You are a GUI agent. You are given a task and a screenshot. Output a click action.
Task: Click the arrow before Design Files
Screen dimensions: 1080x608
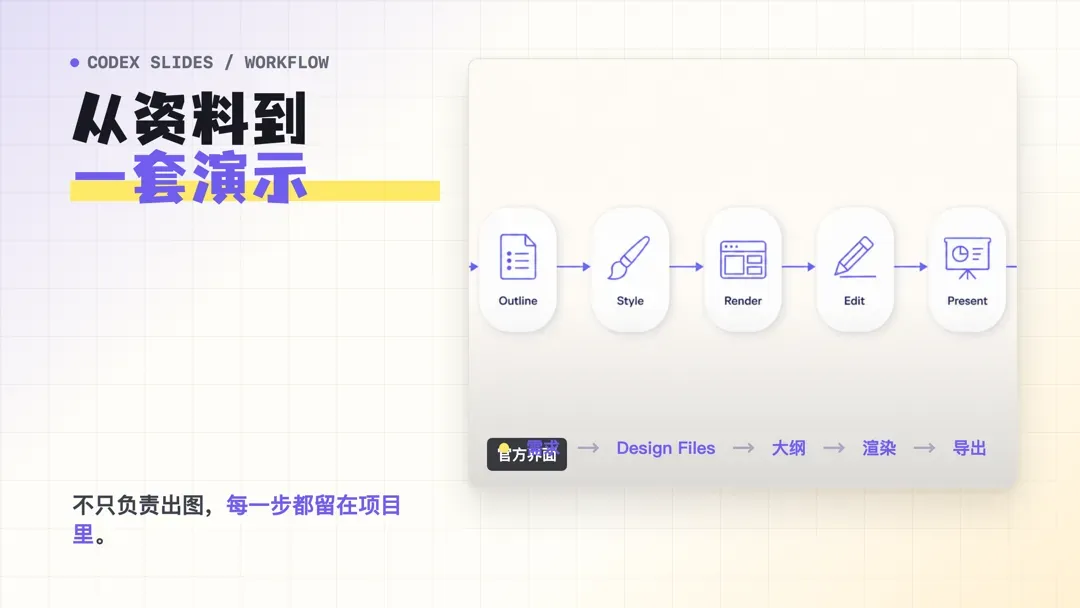[588, 448]
